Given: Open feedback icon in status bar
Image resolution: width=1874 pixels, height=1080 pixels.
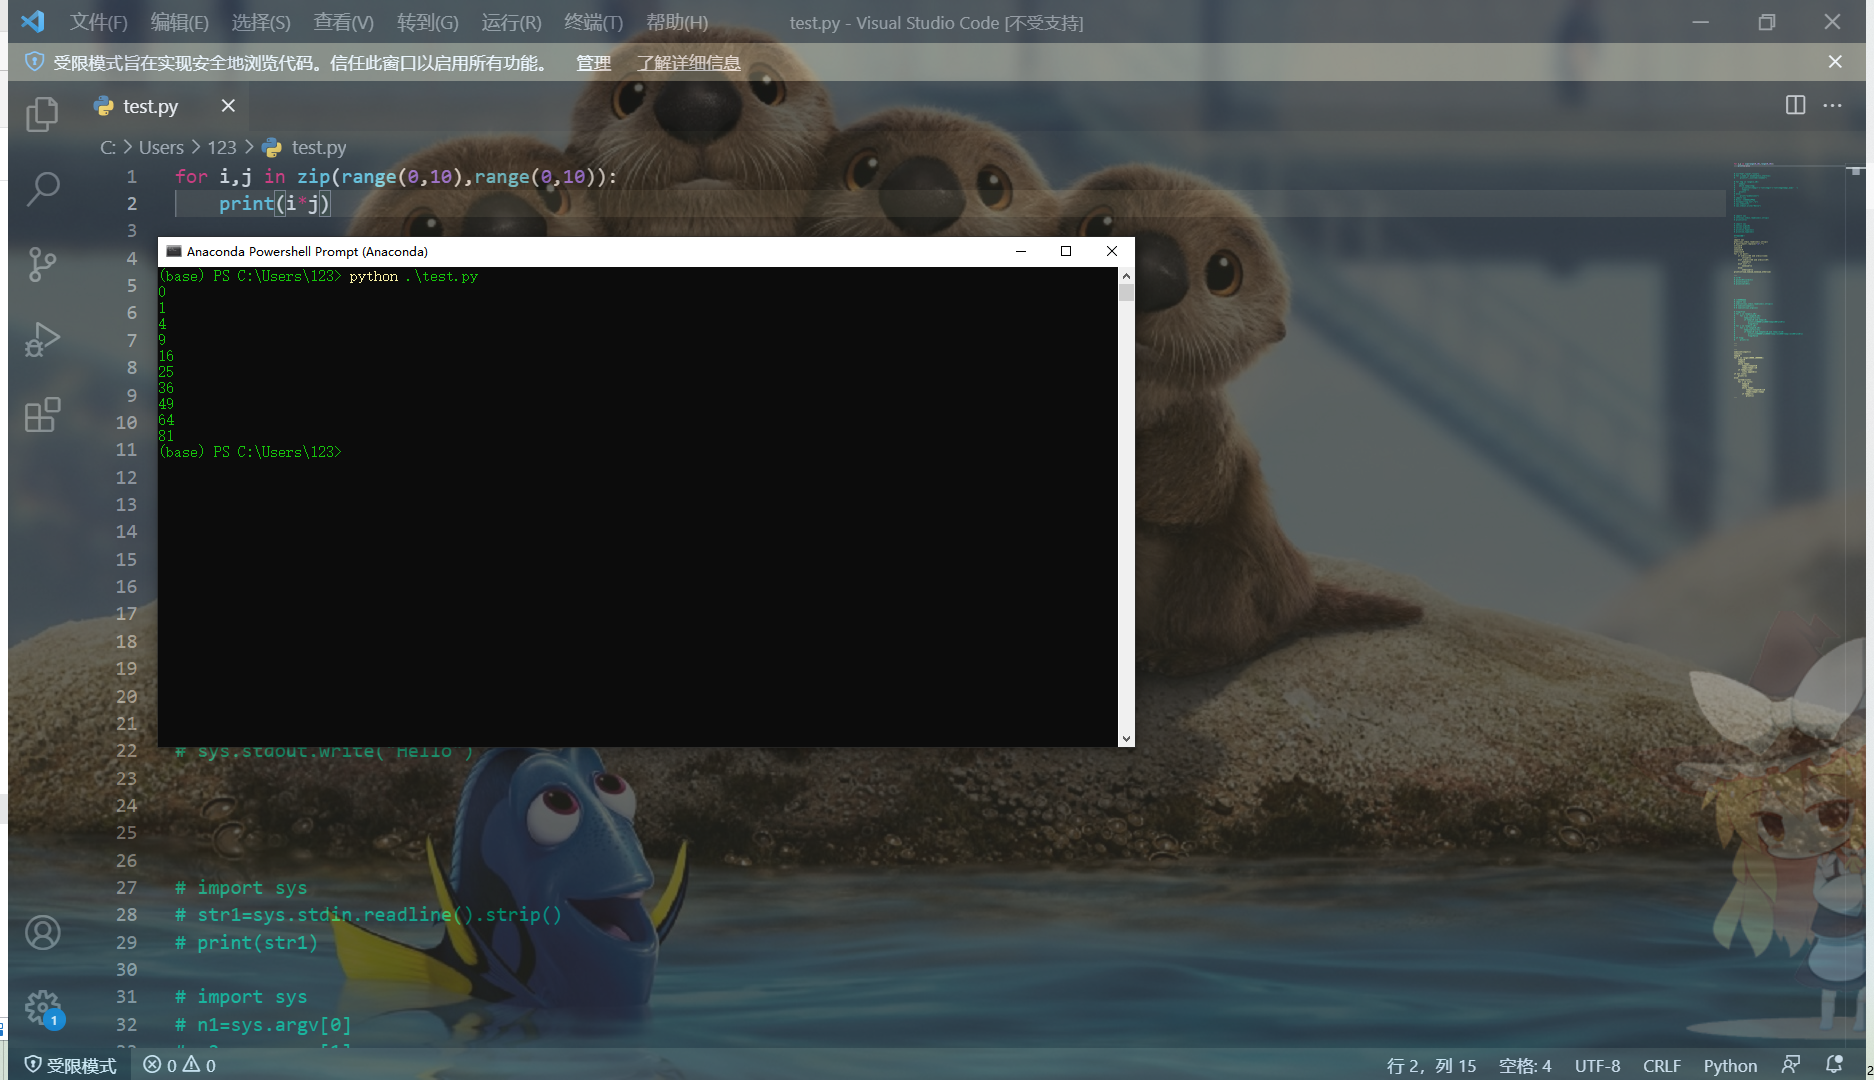Looking at the screenshot, I should [1790, 1065].
